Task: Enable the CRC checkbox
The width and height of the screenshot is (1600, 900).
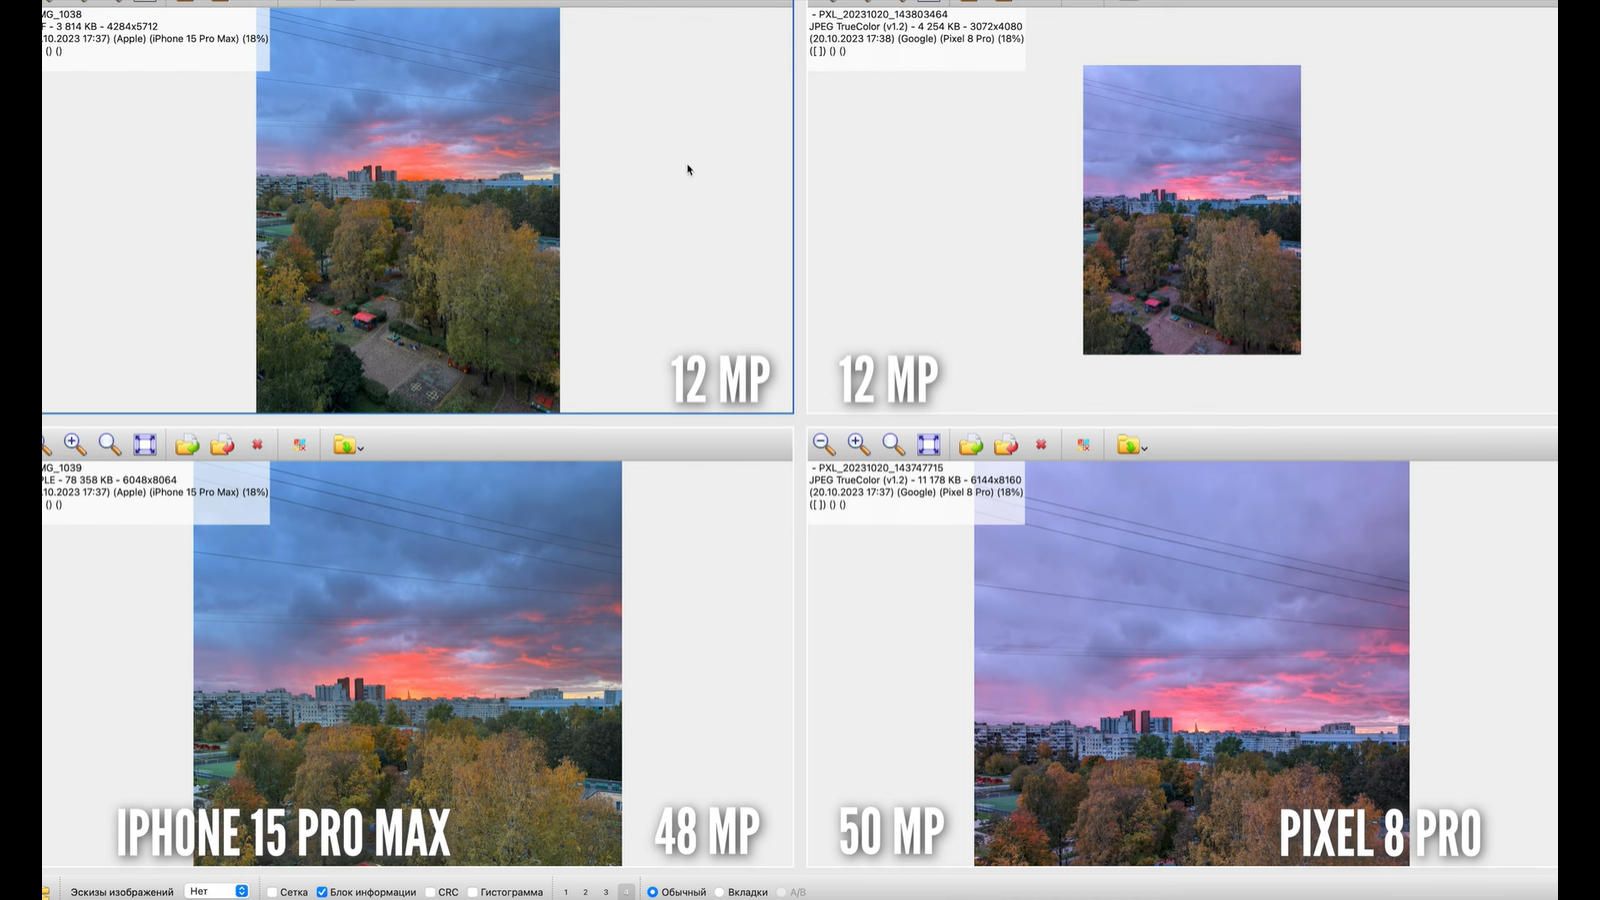Action: pyautogui.click(x=430, y=892)
